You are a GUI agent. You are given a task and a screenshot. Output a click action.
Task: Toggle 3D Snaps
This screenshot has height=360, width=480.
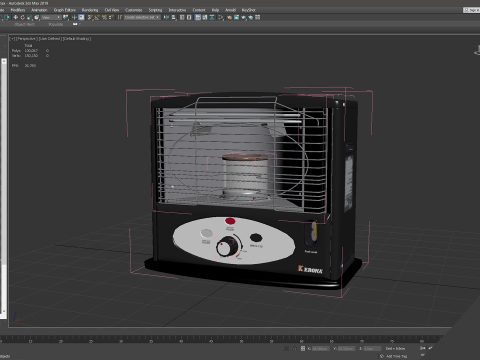(x=90, y=17)
